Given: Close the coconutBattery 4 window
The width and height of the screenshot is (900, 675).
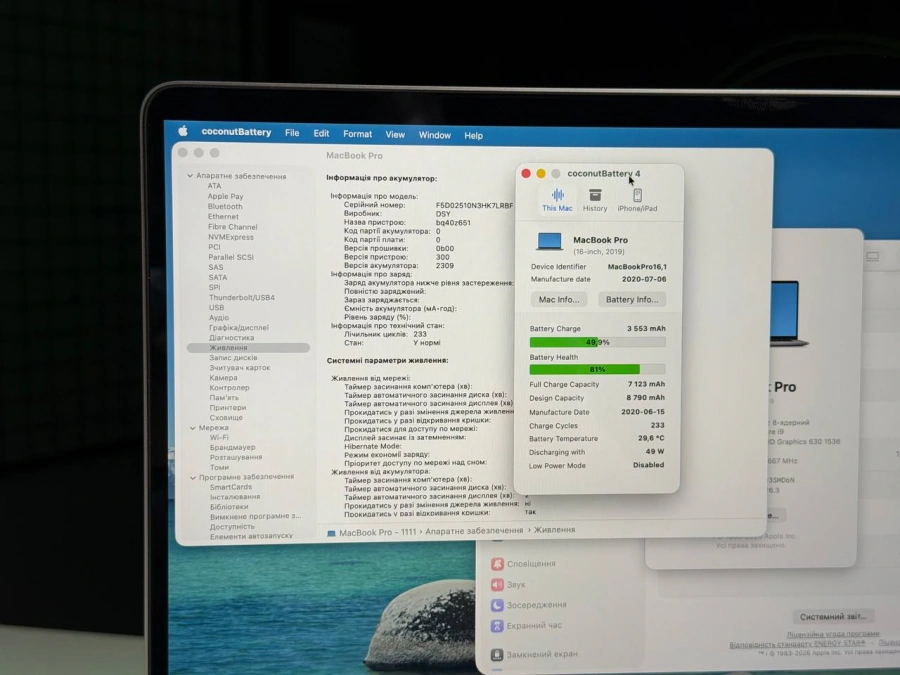Looking at the screenshot, I should [x=526, y=173].
